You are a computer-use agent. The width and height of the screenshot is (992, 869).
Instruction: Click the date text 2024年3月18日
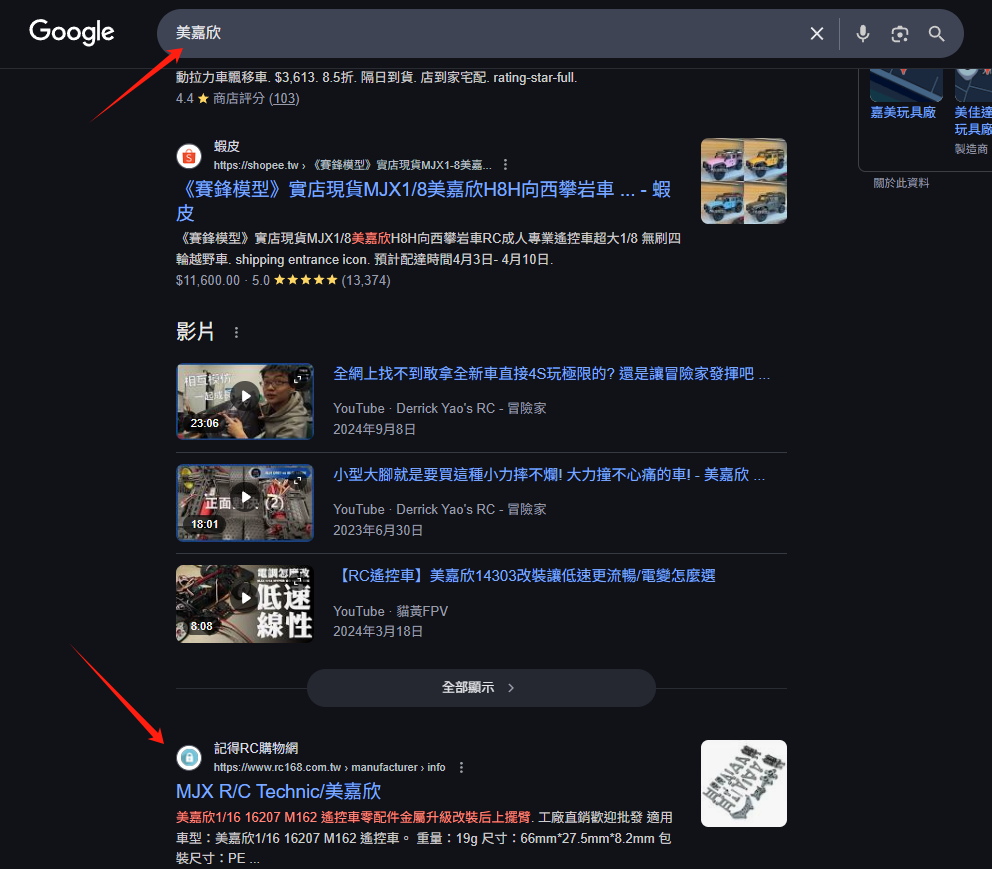coord(378,631)
